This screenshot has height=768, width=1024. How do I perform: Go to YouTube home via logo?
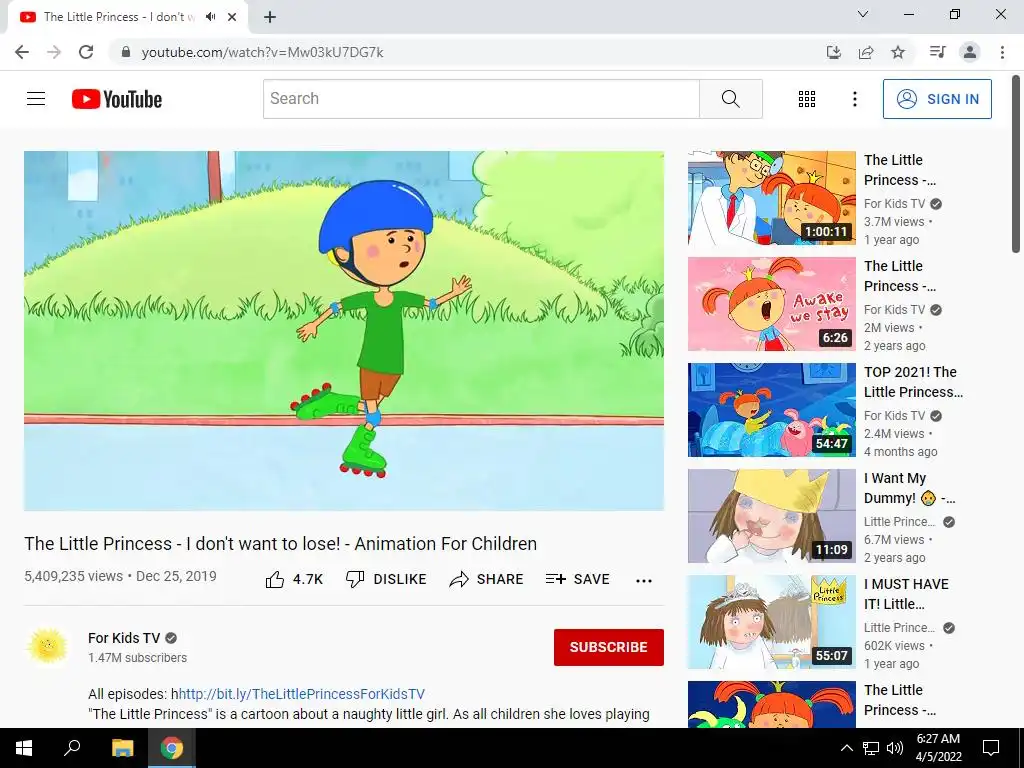[117, 99]
